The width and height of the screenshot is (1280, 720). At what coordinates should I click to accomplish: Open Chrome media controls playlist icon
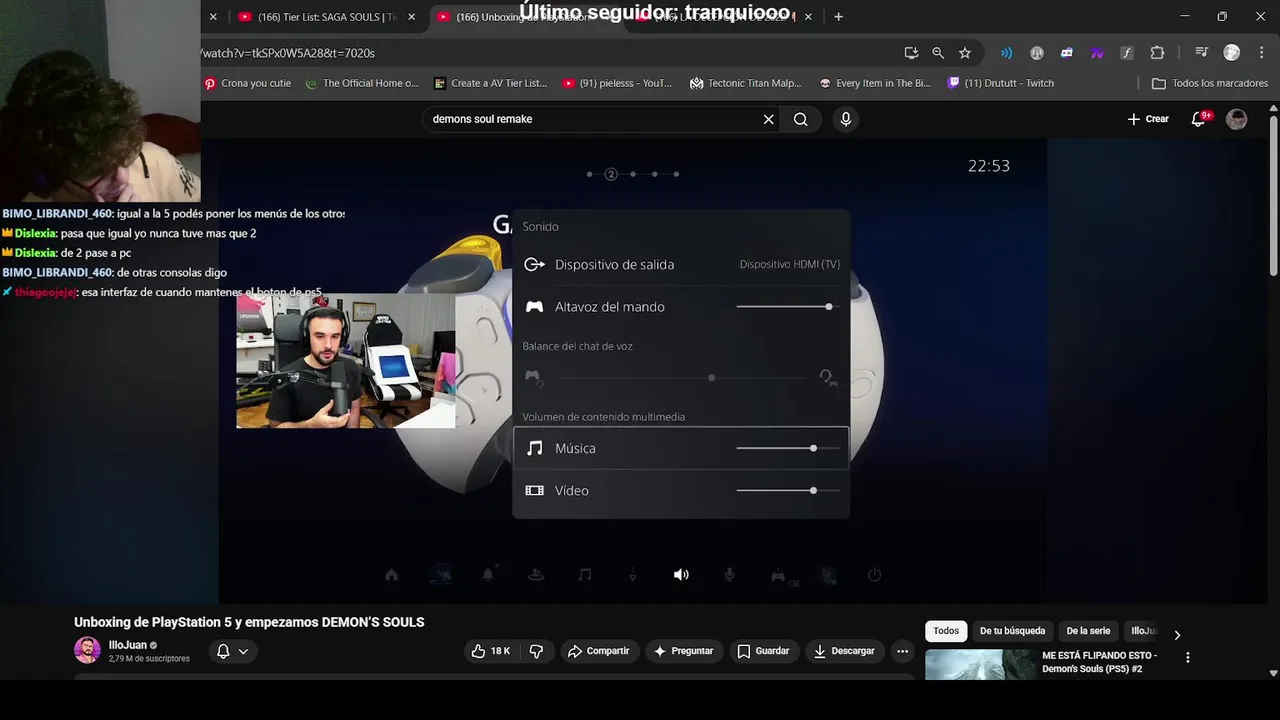(1202, 53)
